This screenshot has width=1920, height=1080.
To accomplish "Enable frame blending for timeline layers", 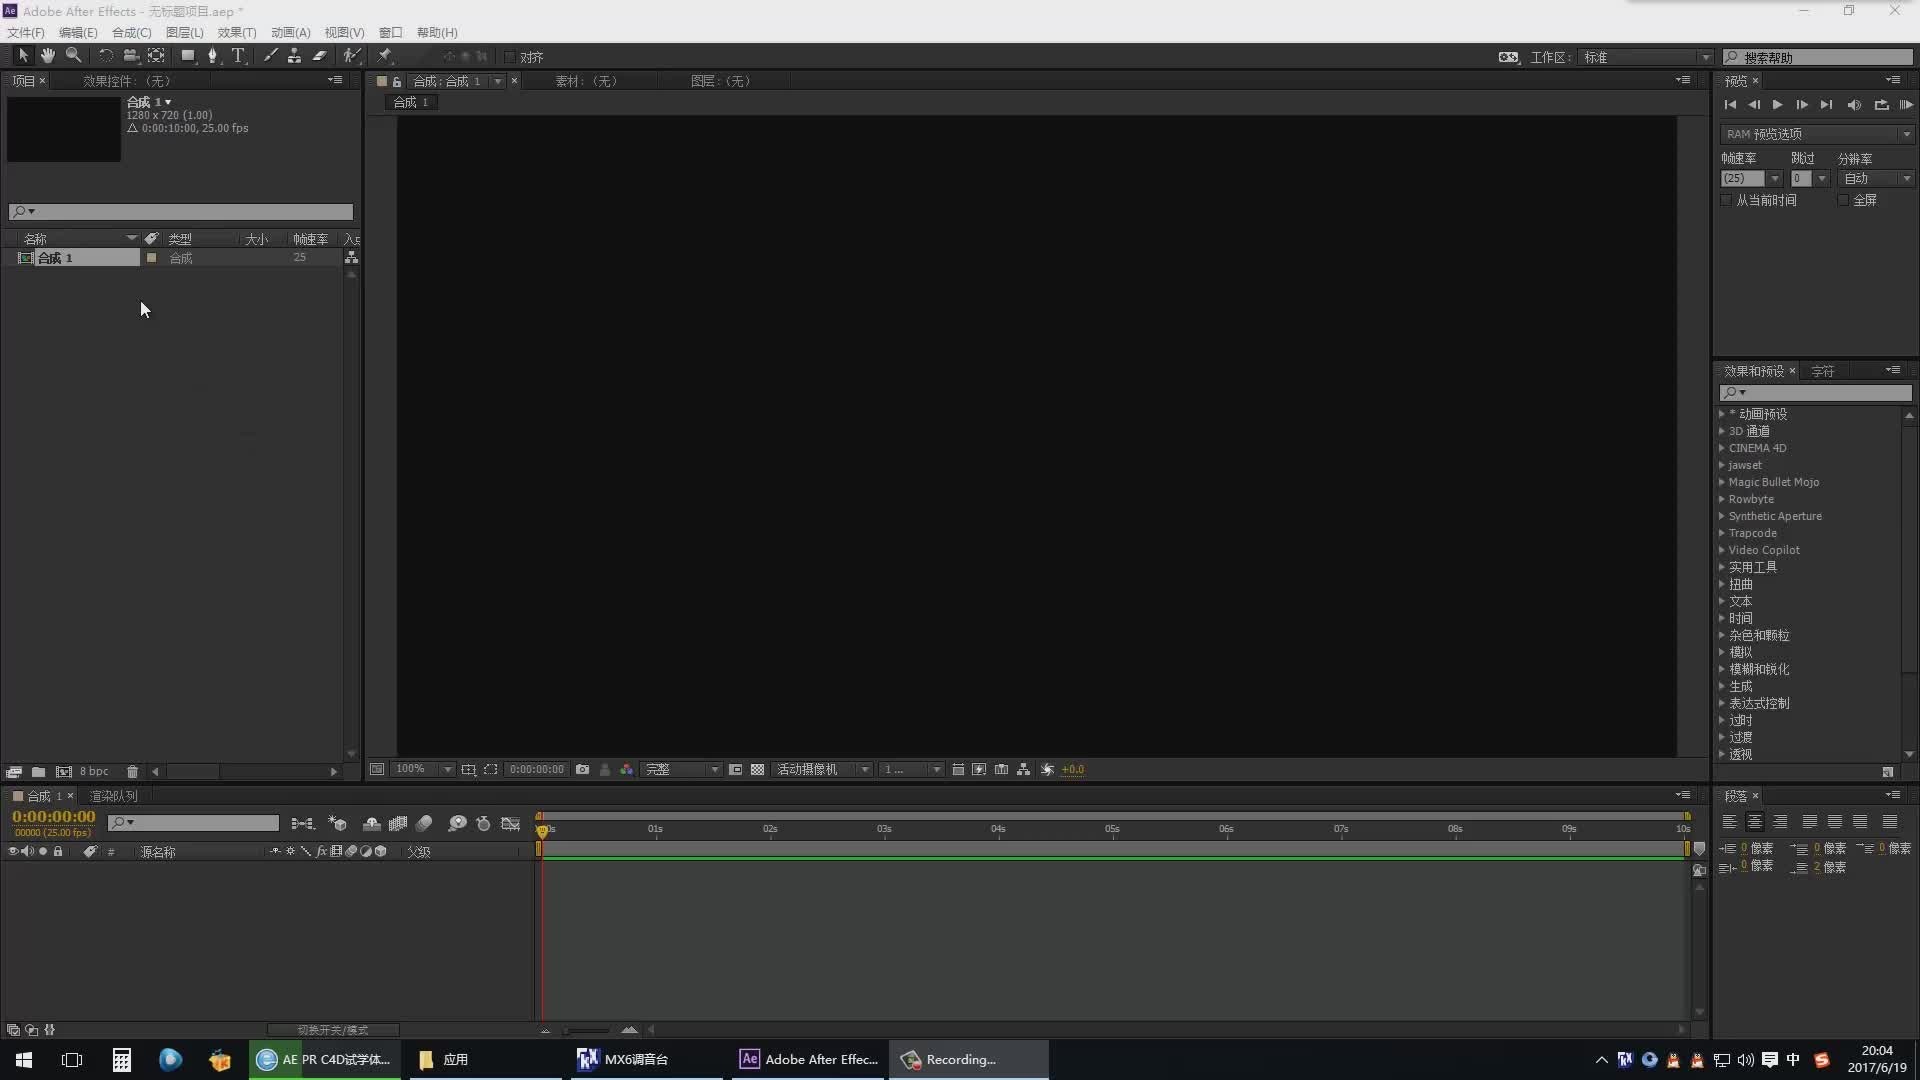I will click(x=398, y=824).
